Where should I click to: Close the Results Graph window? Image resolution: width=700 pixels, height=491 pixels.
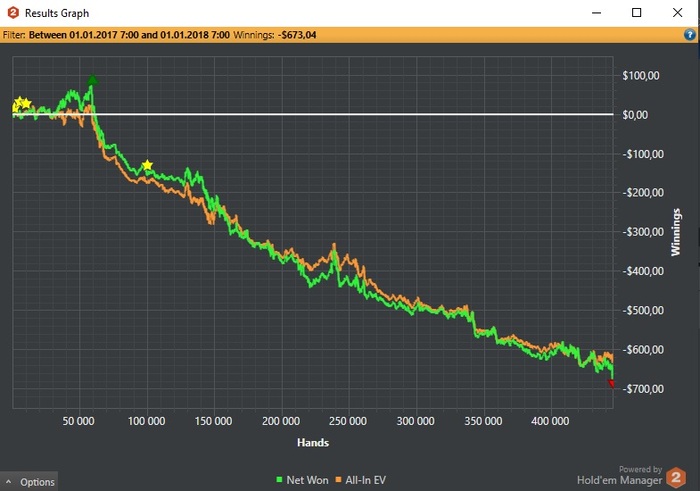(x=677, y=12)
